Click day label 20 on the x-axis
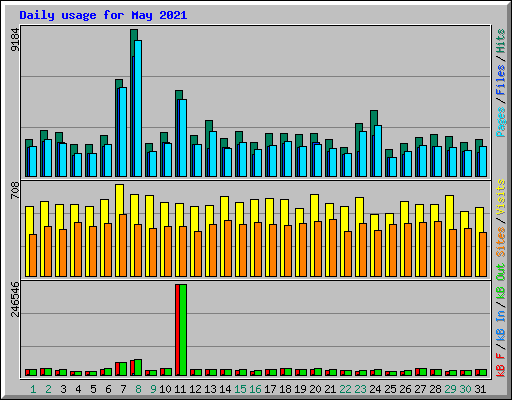512x400 pixels. pos(315,389)
